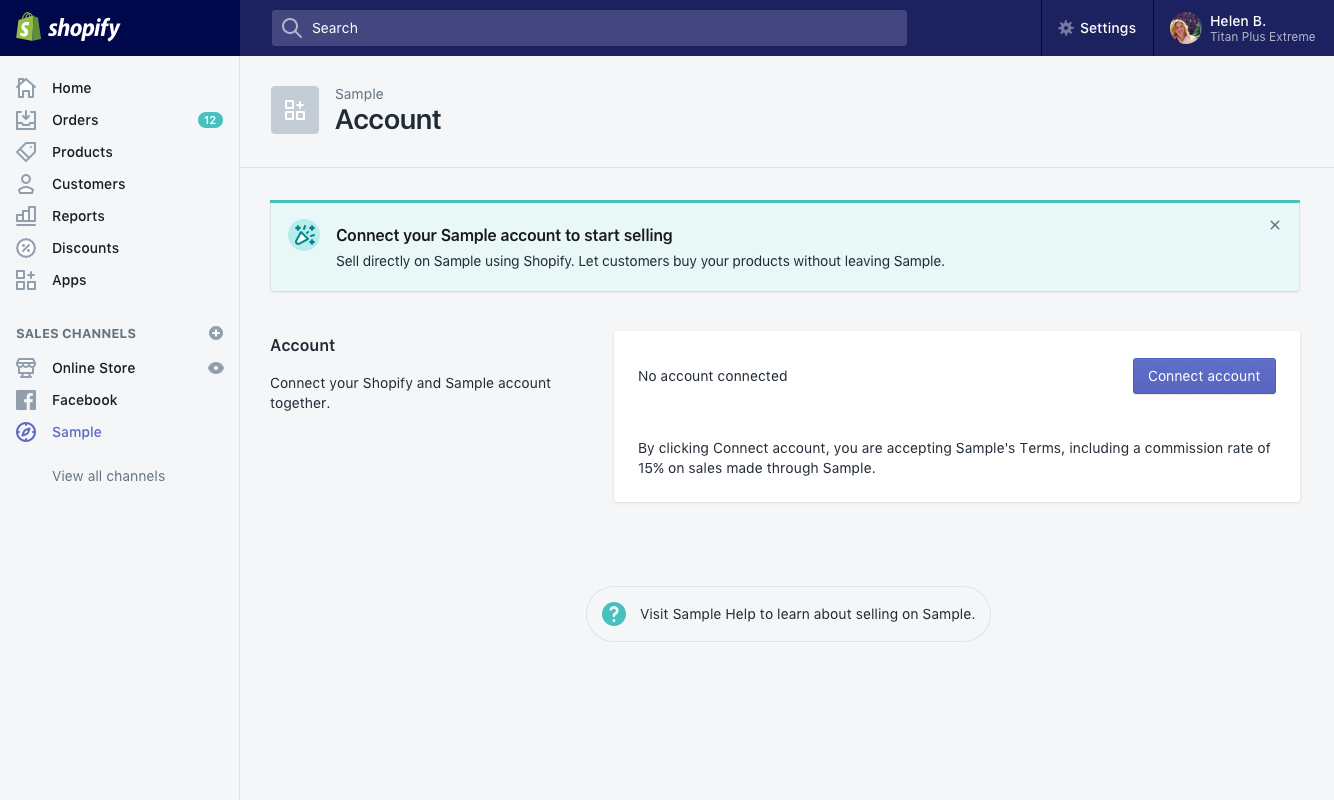Click the search magnifier icon
The image size is (1334, 800).
pos(292,28)
